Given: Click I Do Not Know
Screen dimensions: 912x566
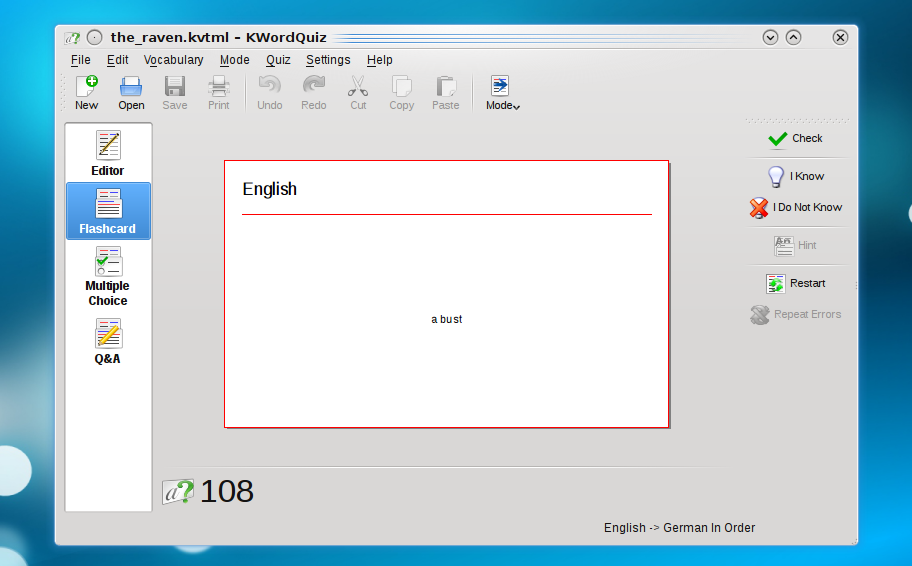Looking at the screenshot, I should [796, 207].
